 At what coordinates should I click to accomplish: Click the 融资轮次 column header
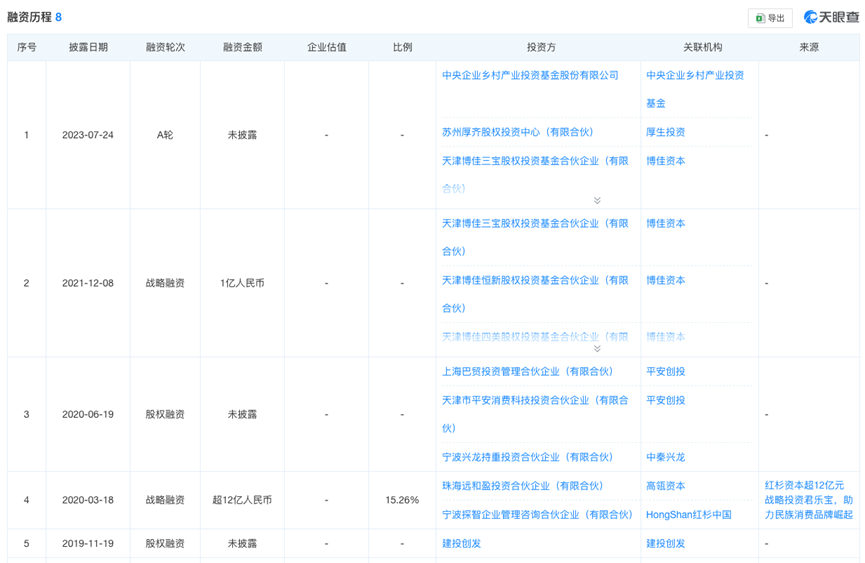click(x=165, y=47)
